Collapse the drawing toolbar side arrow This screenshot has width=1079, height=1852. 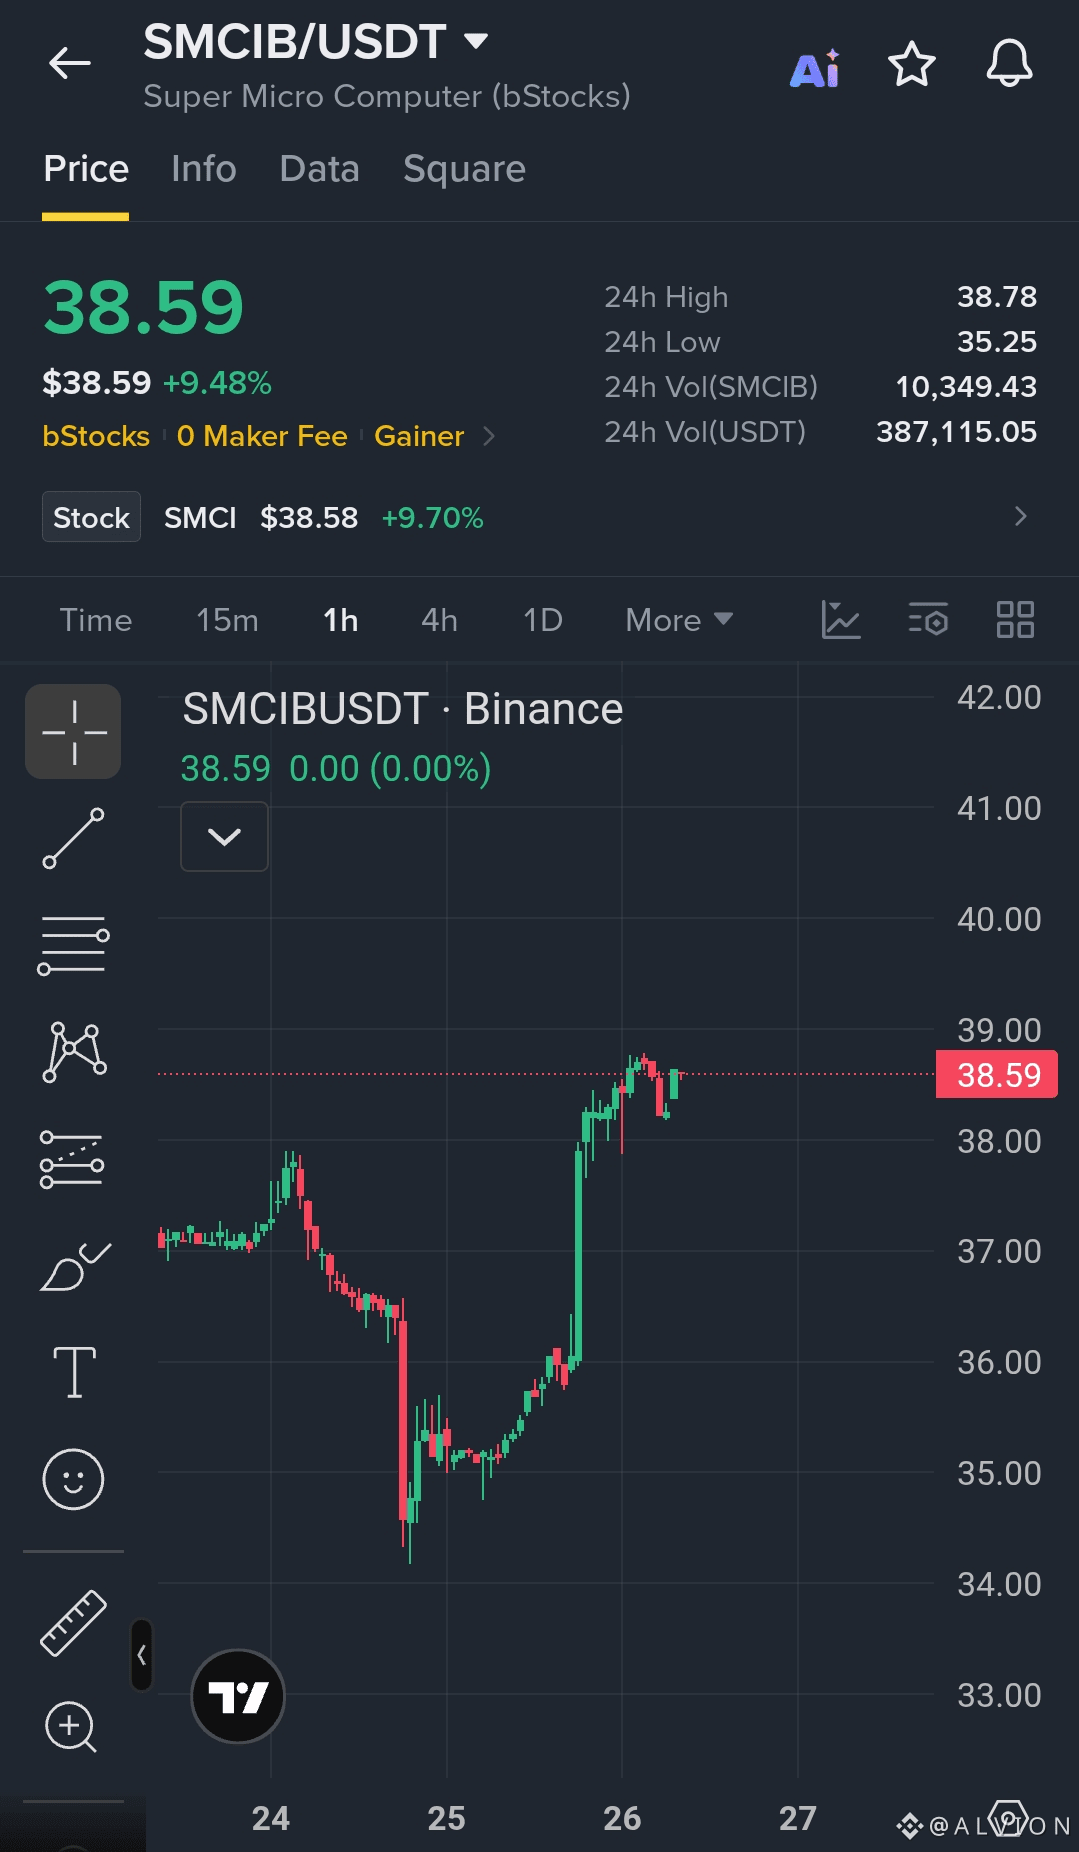pos(142,1655)
